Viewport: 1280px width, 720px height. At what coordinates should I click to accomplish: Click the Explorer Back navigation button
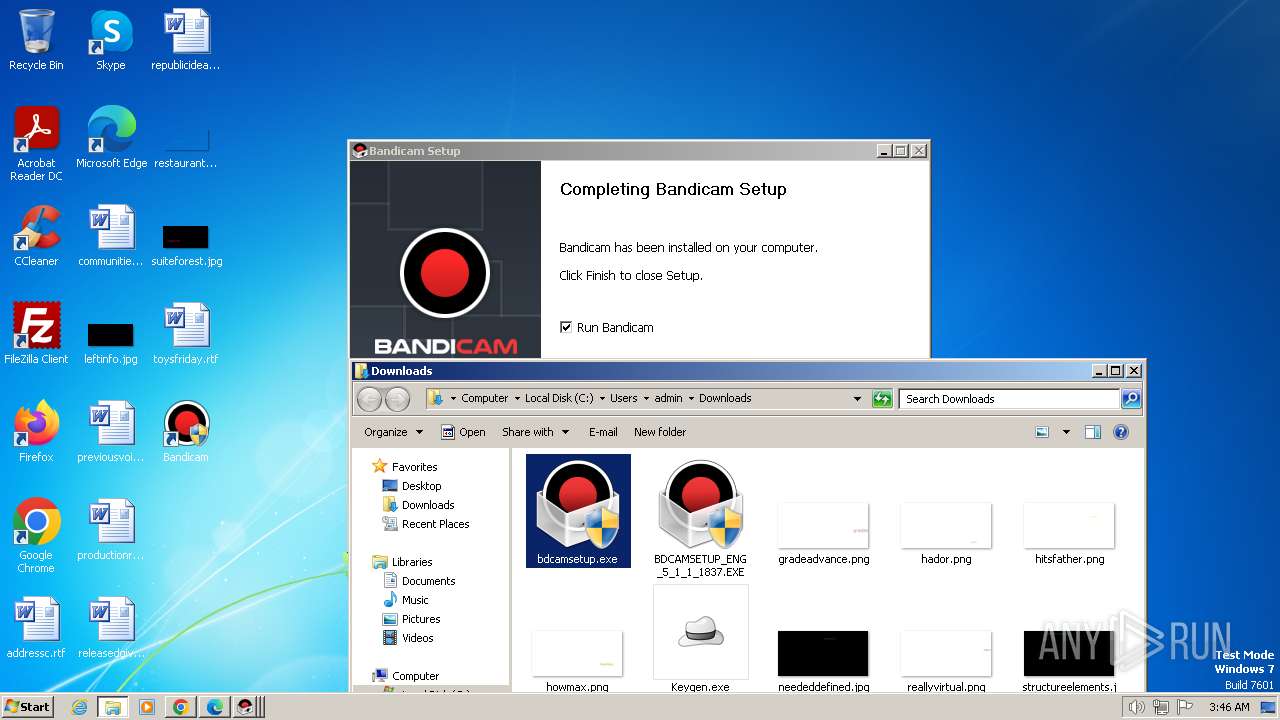(x=369, y=398)
